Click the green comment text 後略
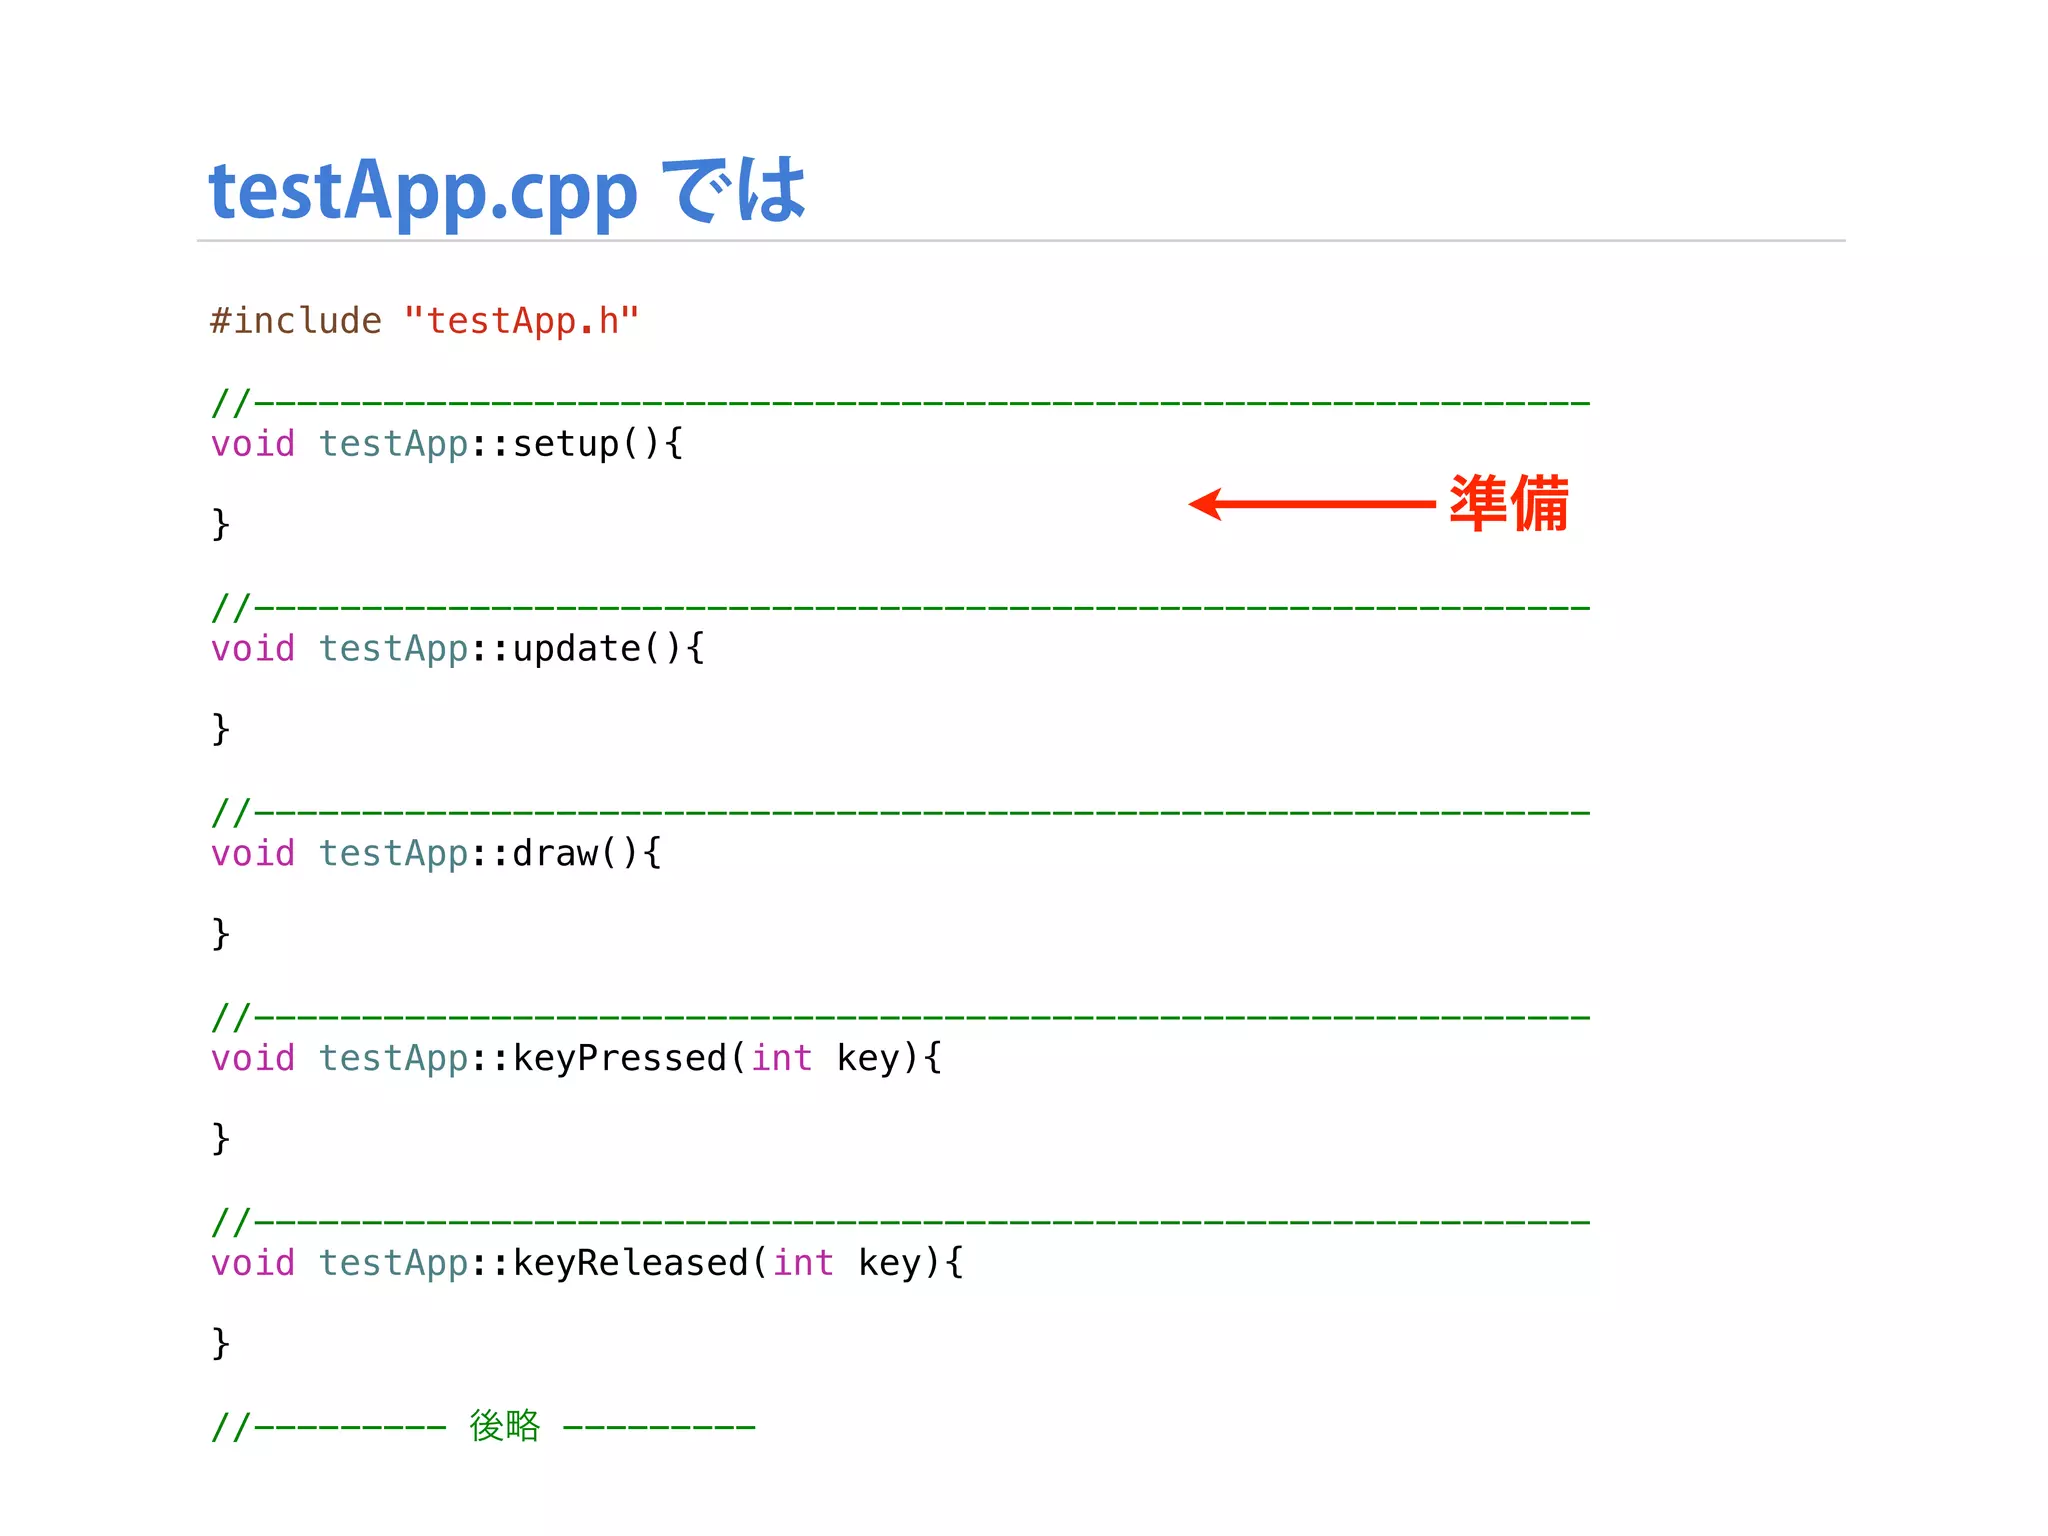The width and height of the screenshot is (2048, 1536). pyautogui.click(x=505, y=1426)
